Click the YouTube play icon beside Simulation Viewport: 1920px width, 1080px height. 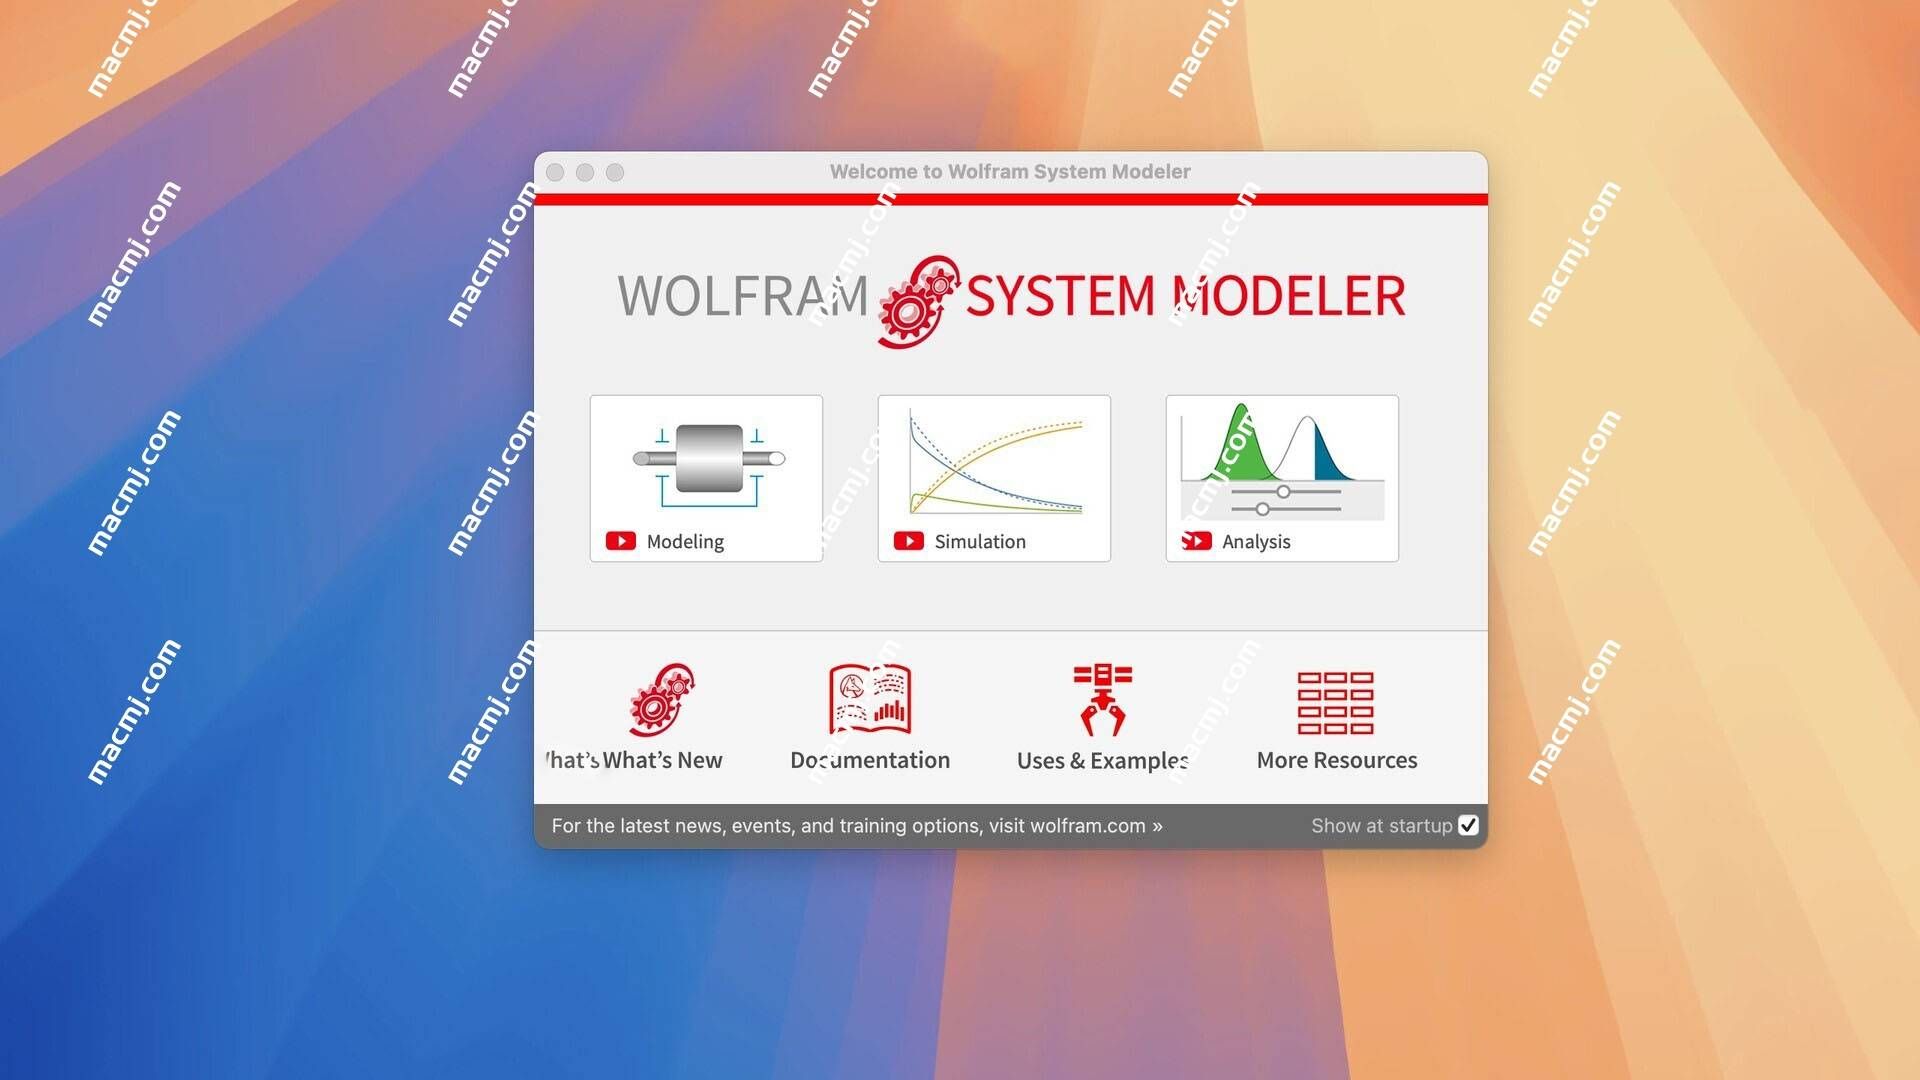click(909, 541)
